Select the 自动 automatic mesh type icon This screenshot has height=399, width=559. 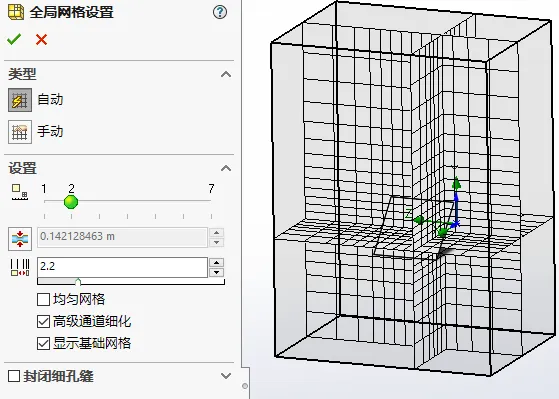[x=20, y=100]
